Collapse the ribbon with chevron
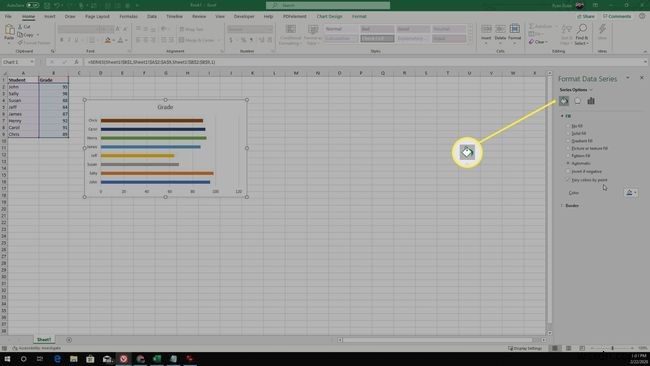 [x=645, y=51]
